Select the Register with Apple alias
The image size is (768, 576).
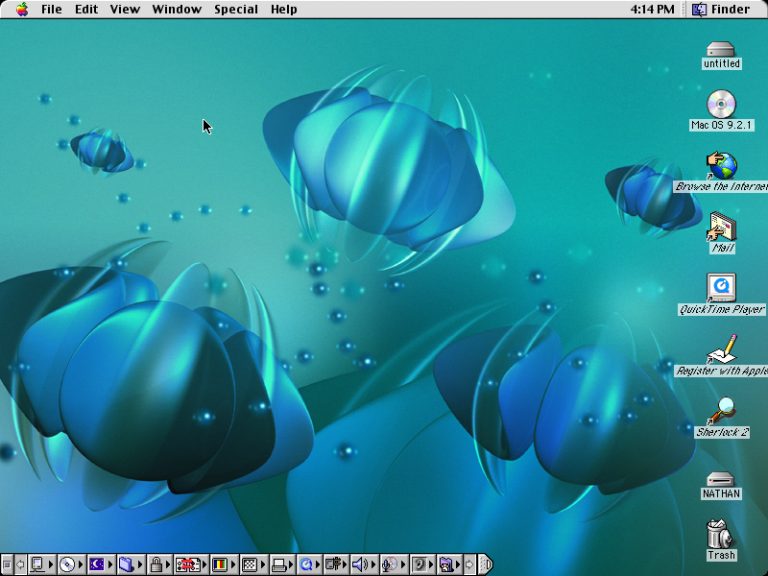(721, 349)
